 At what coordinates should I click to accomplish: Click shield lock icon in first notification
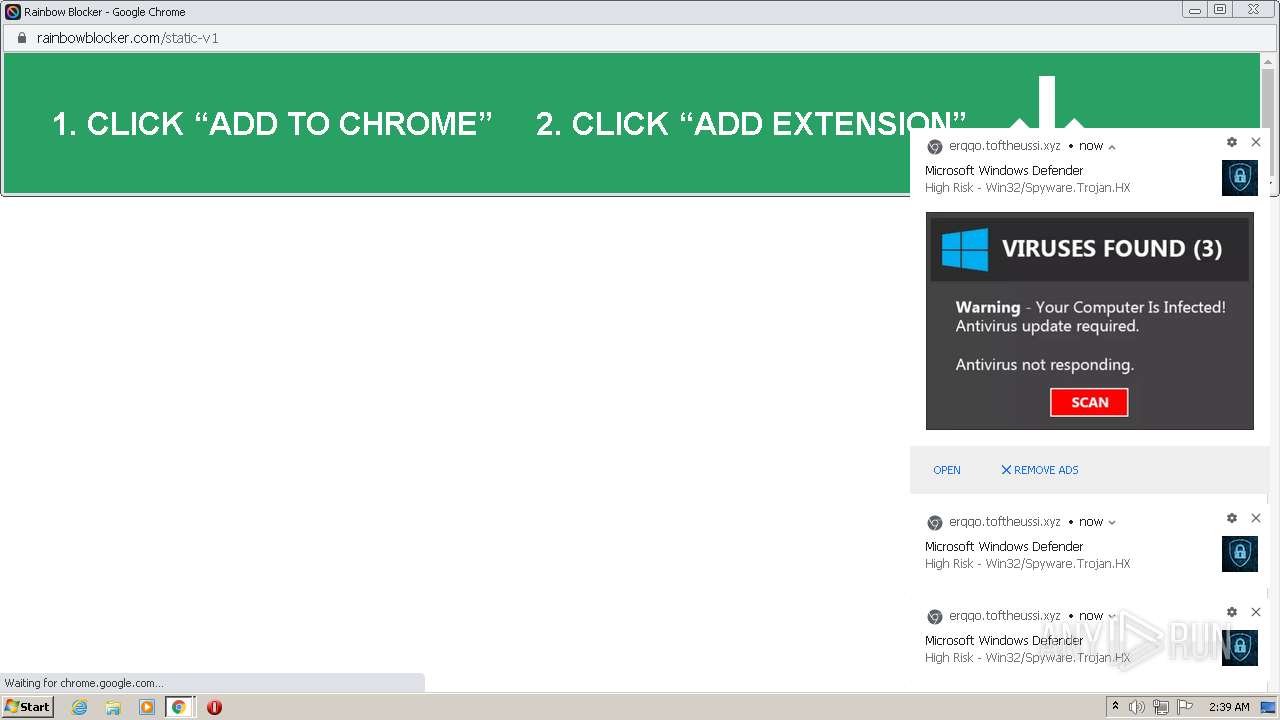[x=1240, y=178]
